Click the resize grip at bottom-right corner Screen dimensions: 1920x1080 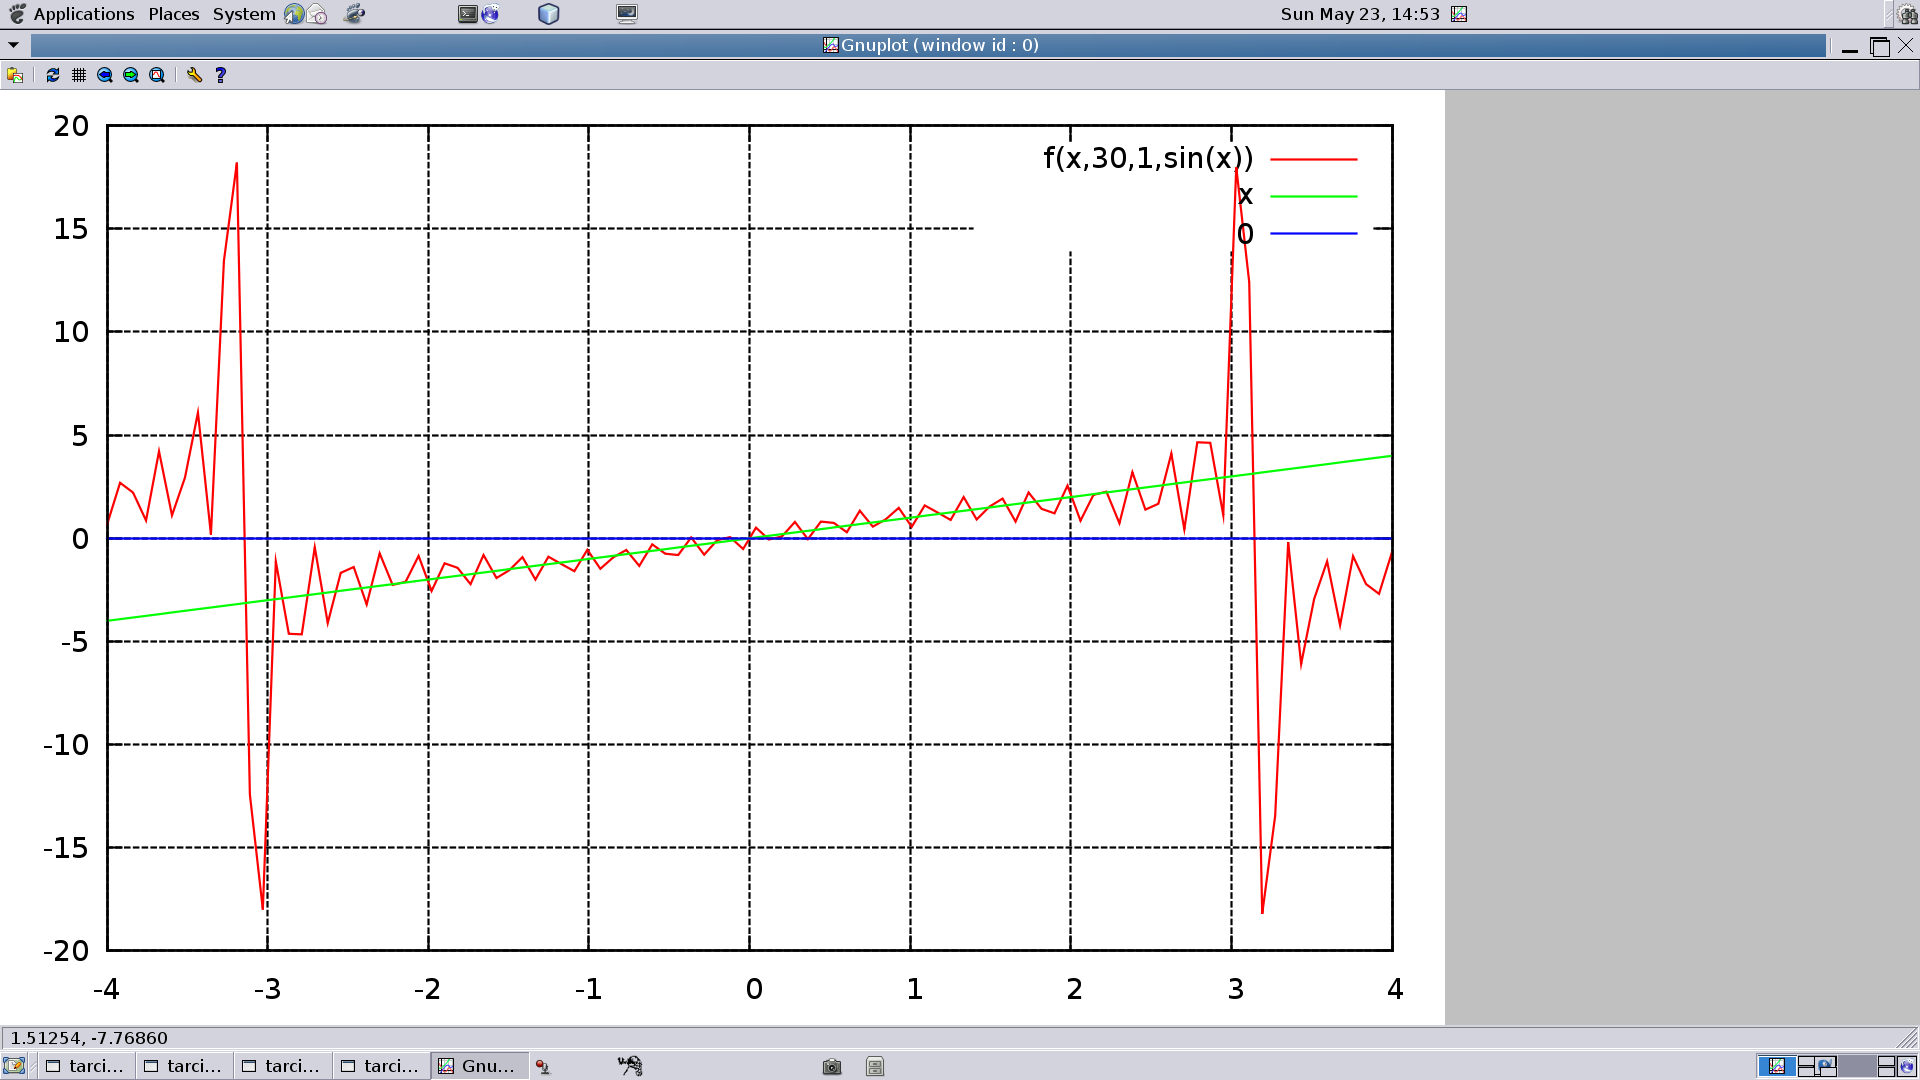(x=1908, y=1038)
